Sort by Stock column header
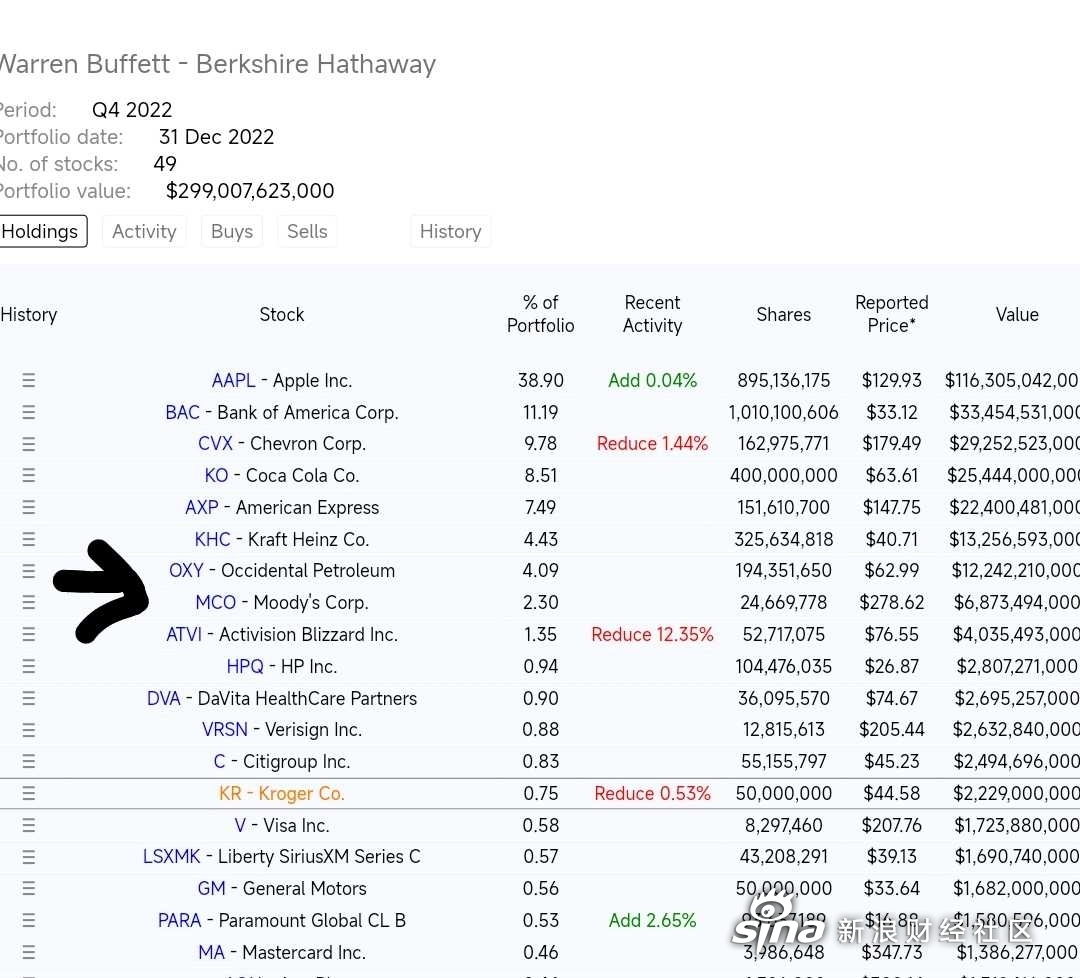This screenshot has width=1080, height=978. 282,315
